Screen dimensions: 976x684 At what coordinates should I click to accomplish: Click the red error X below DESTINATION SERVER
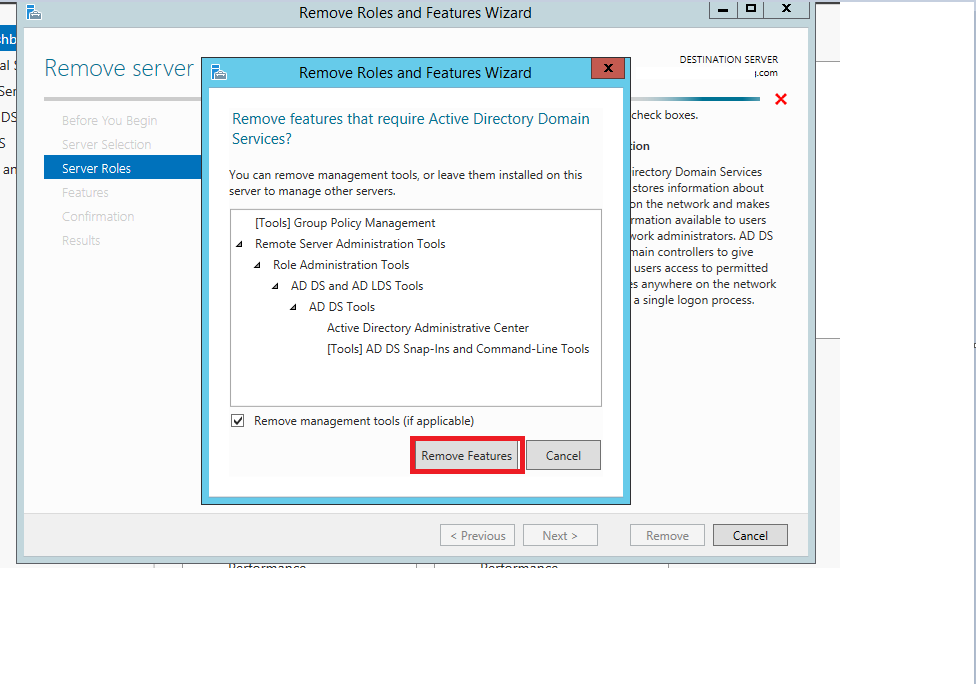coord(782,99)
